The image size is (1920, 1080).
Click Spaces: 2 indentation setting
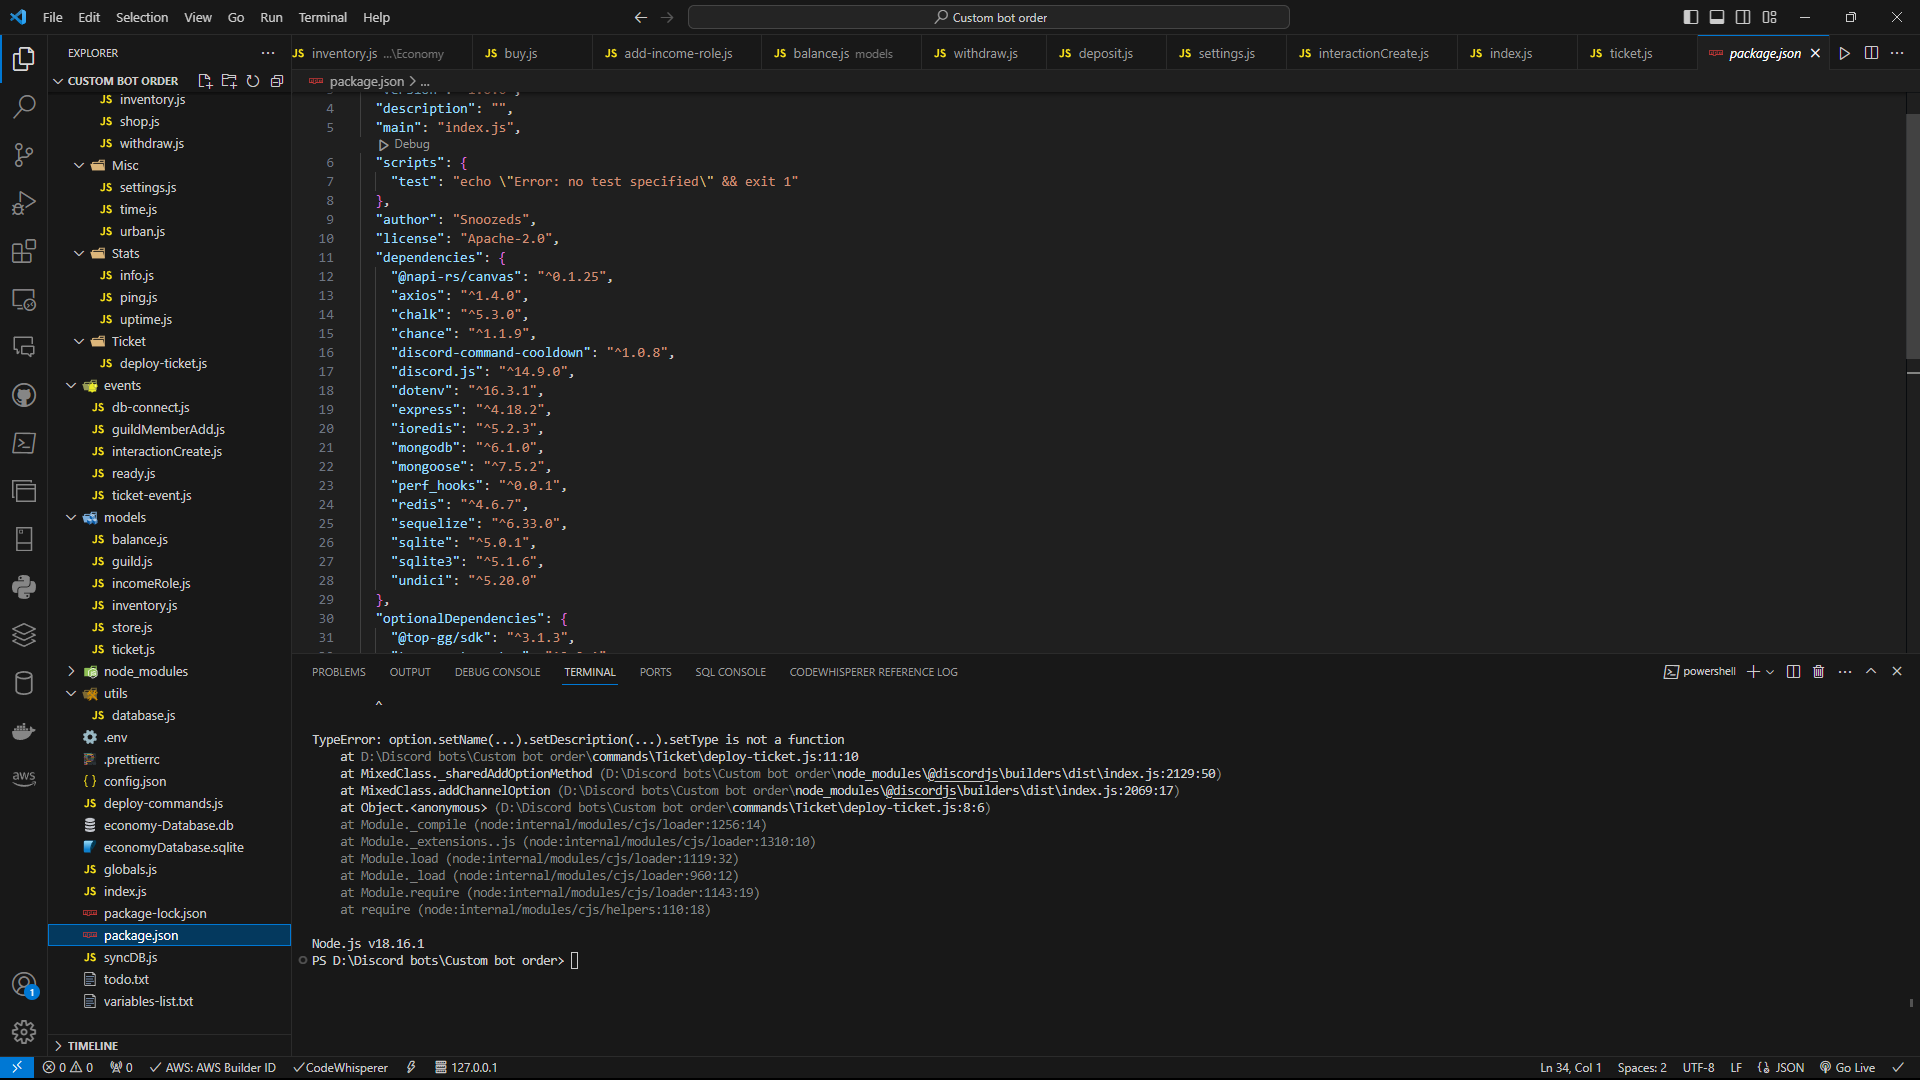click(x=1642, y=1067)
